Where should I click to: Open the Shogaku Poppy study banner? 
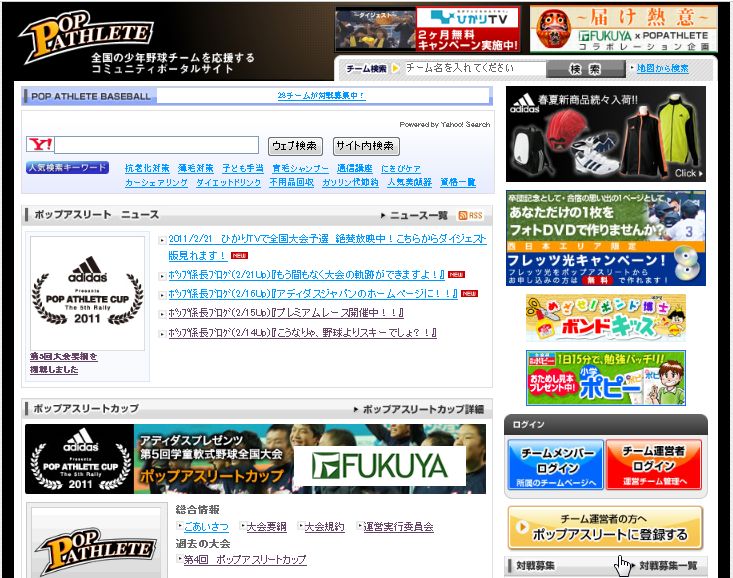pos(606,378)
